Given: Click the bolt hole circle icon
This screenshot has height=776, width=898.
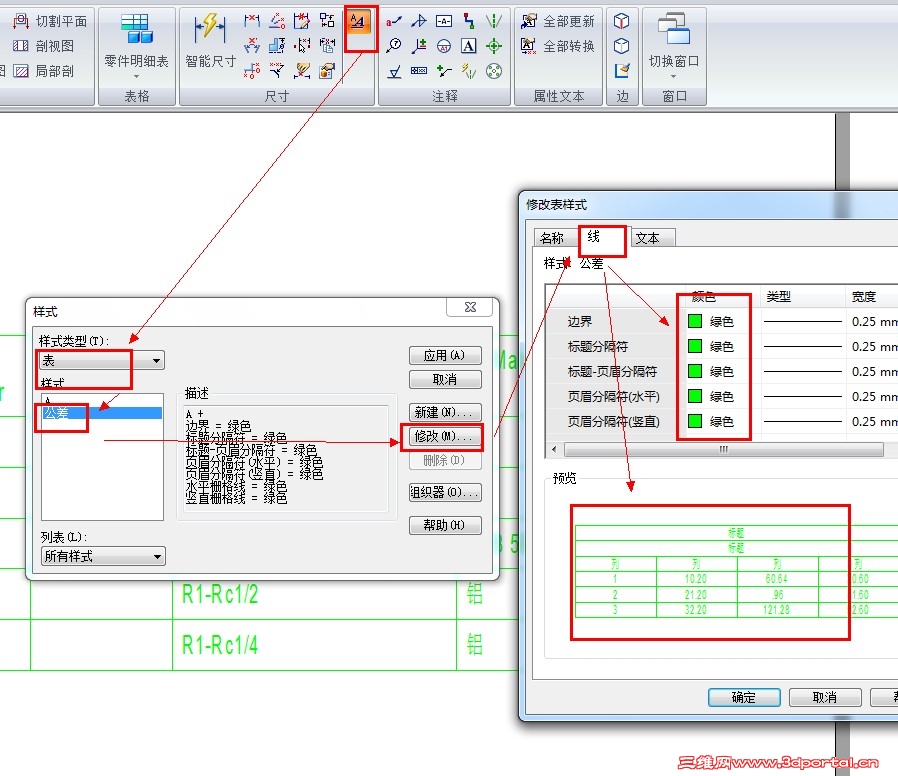Looking at the screenshot, I should (x=494, y=71).
